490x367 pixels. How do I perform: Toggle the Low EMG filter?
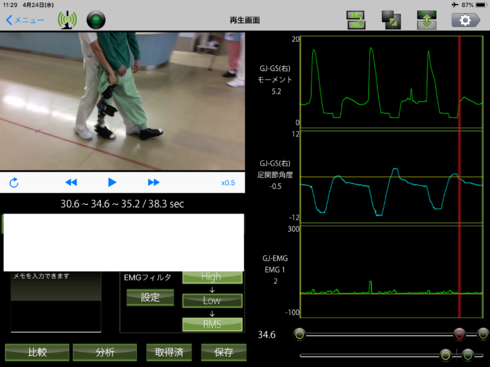tap(212, 301)
